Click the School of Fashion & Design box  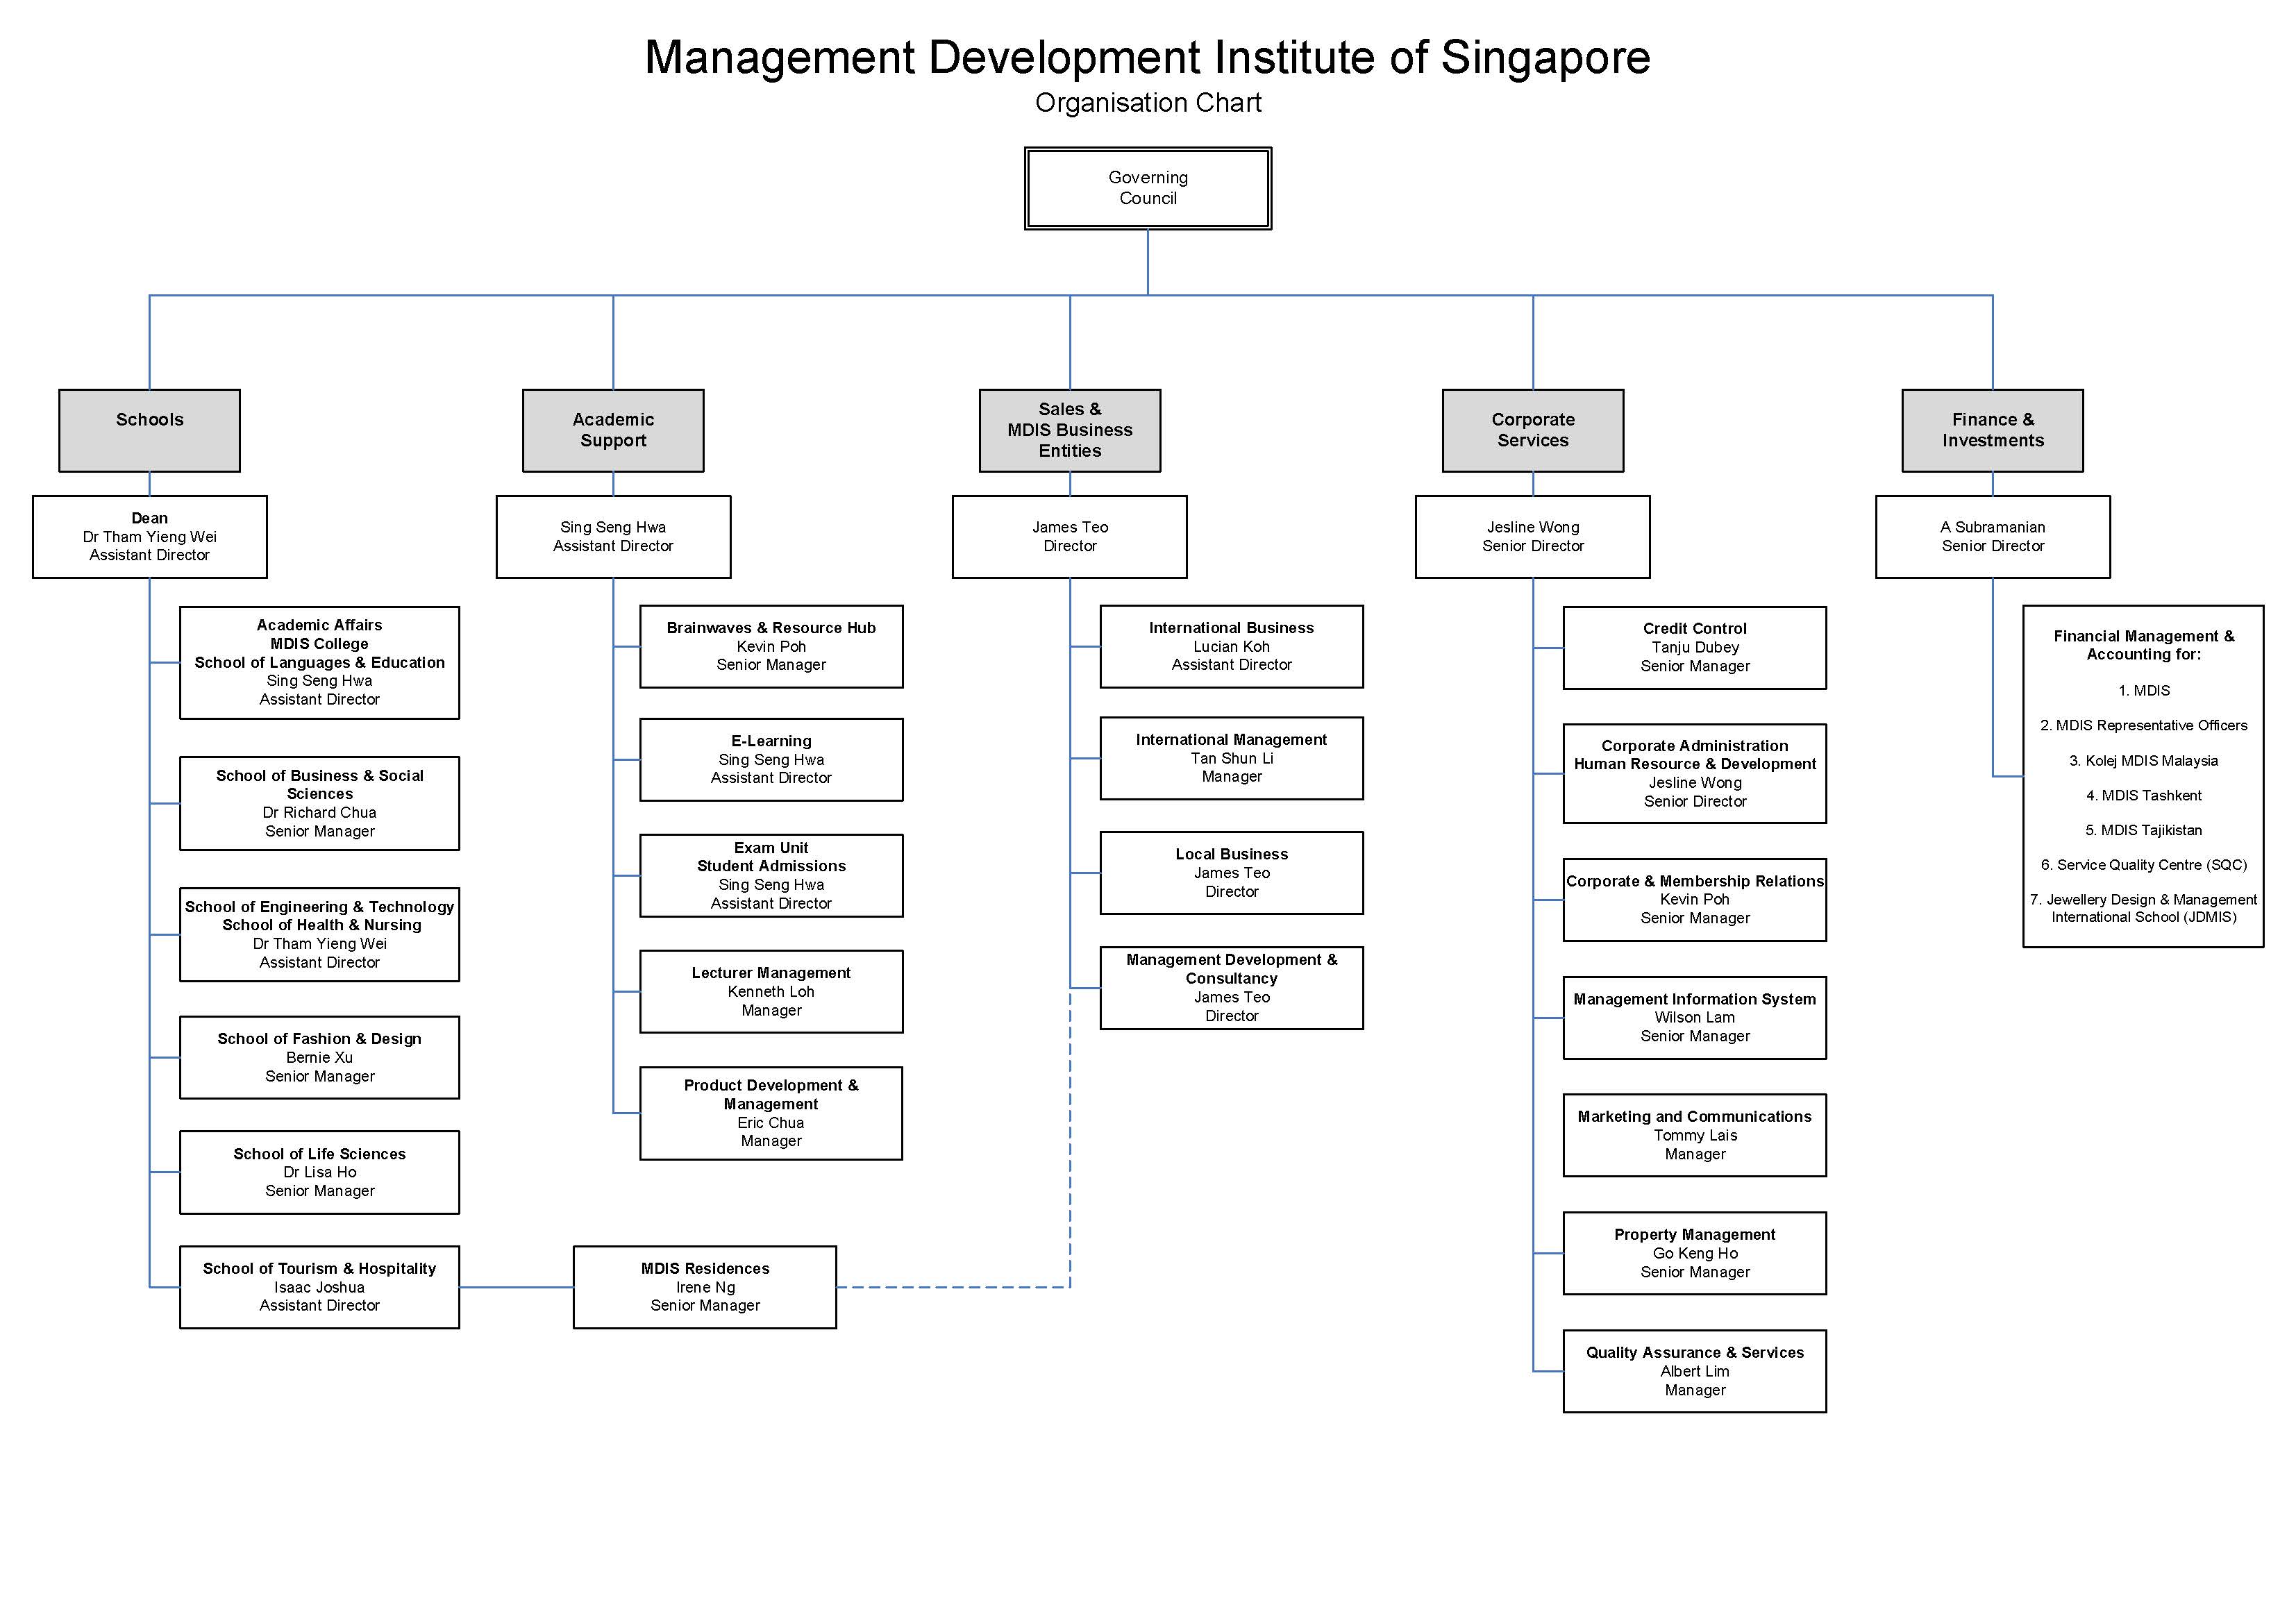pos(320,1057)
